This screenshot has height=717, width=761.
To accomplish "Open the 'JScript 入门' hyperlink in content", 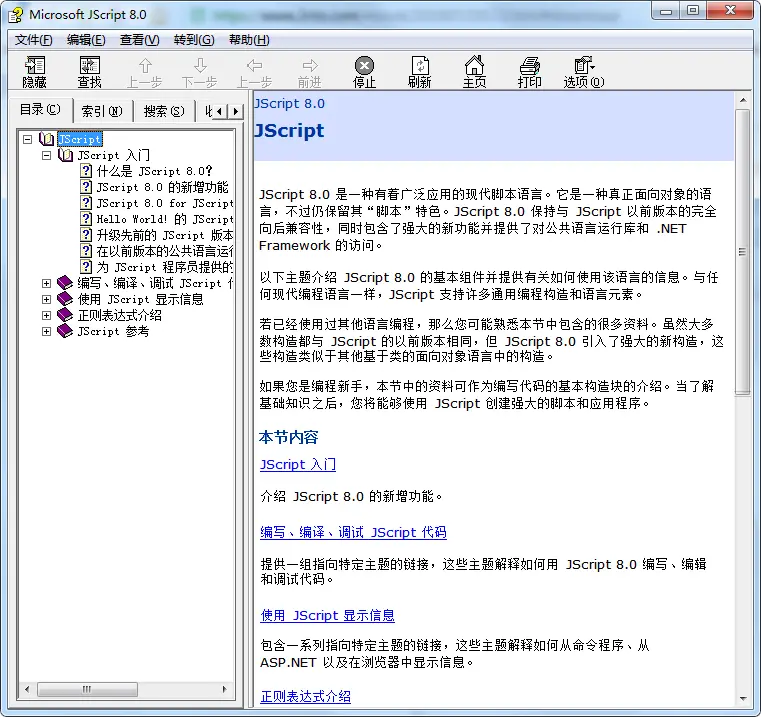I will 297,465.
